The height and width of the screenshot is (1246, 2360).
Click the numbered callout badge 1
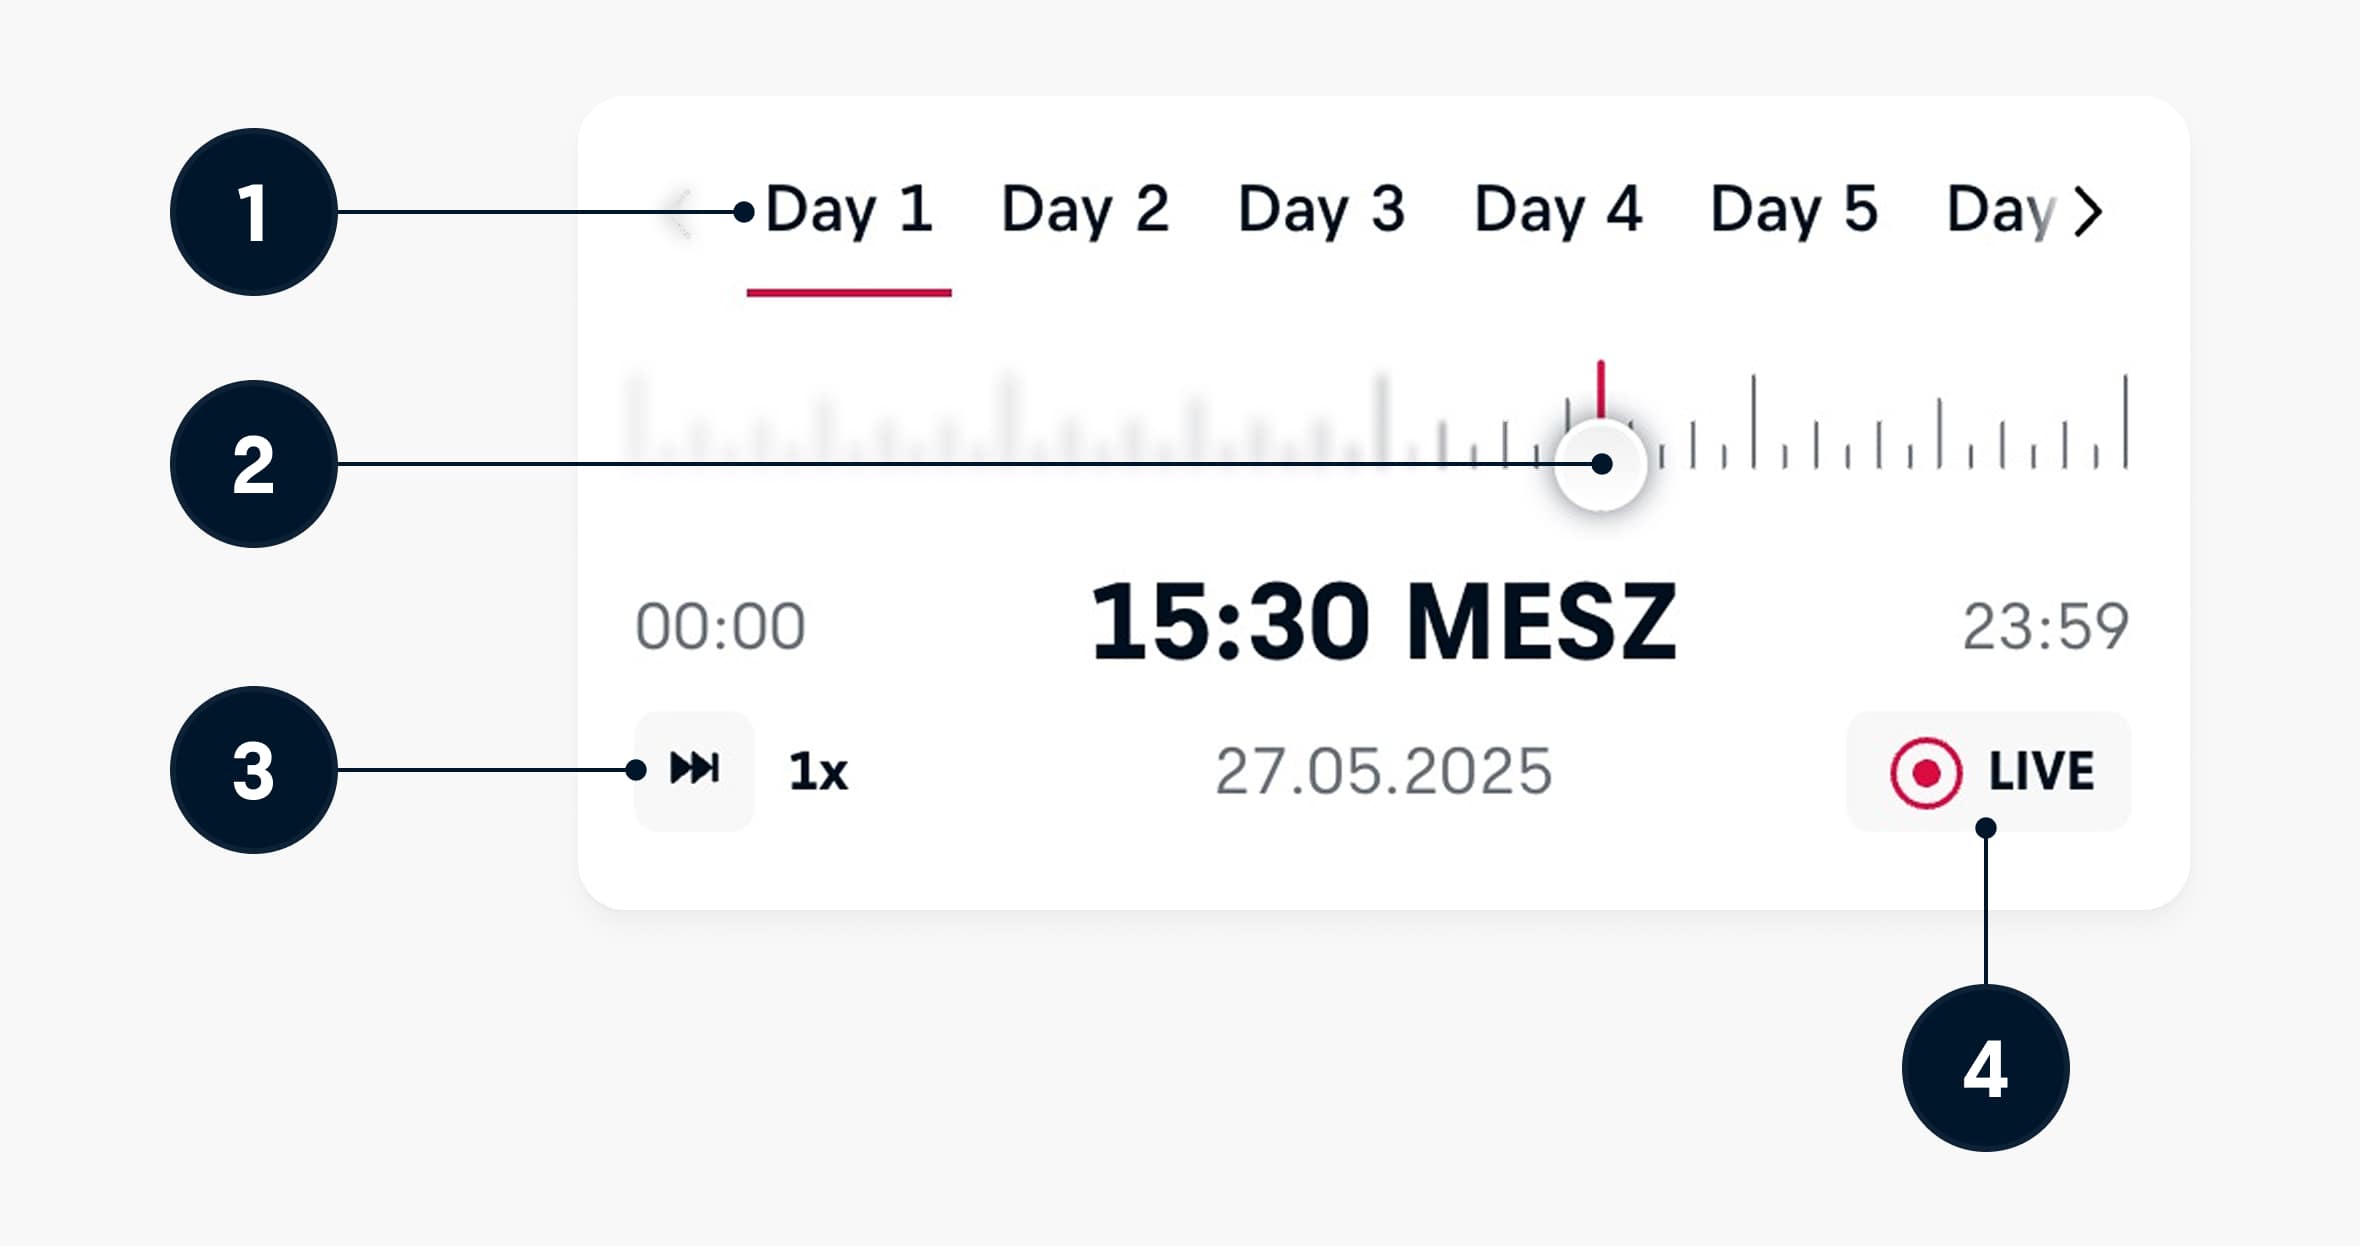253,212
